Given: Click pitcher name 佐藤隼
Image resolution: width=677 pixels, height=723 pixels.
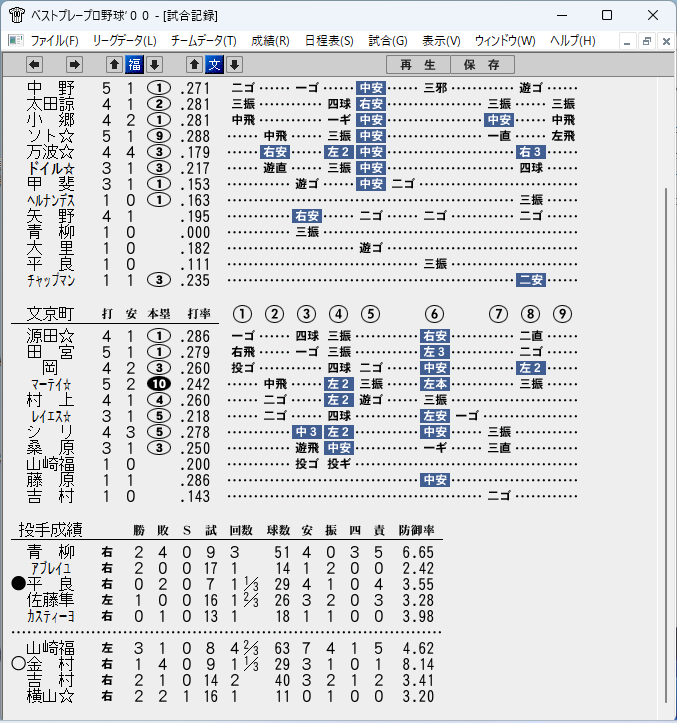Looking at the screenshot, I should (50, 600).
